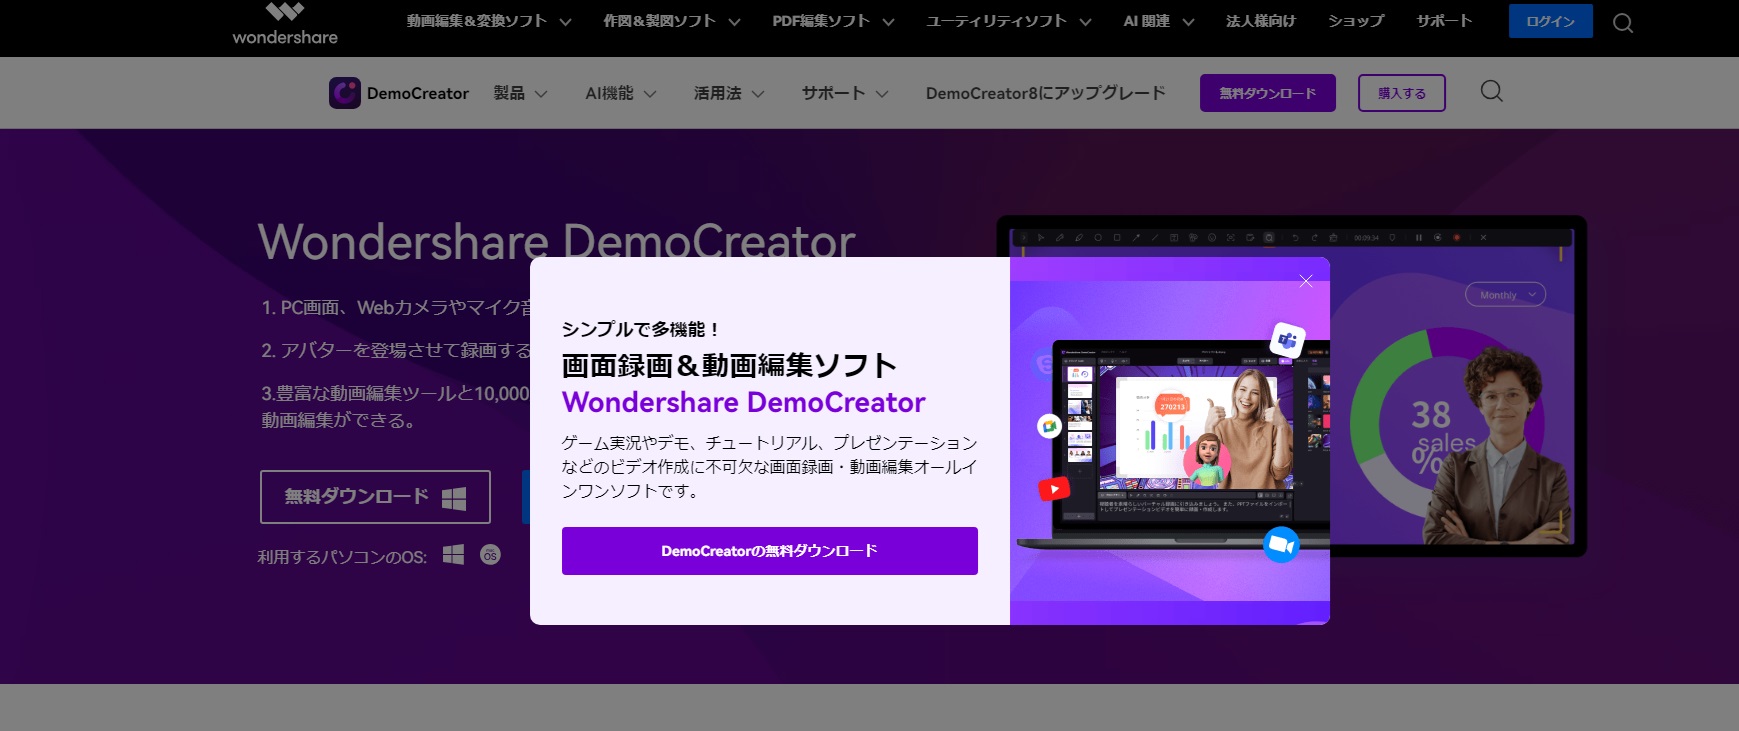The width and height of the screenshot is (1739, 731).
Task: Click the Zoom camera icon in popup image
Action: (1281, 544)
